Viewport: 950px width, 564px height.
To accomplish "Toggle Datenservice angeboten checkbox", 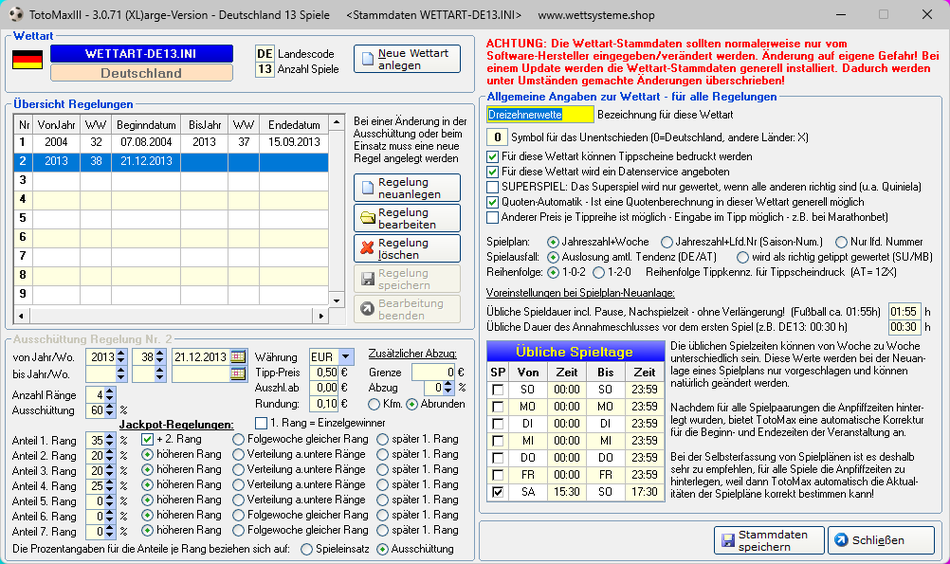I will [x=493, y=171].
